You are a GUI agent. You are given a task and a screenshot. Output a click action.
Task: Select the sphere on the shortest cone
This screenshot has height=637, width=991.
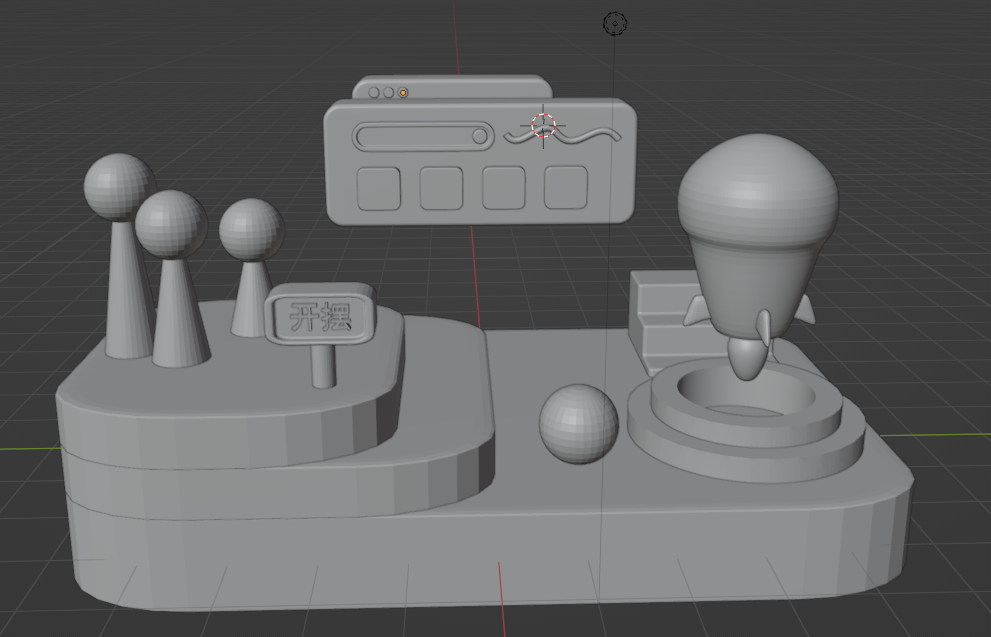click(x=252, y=229)
